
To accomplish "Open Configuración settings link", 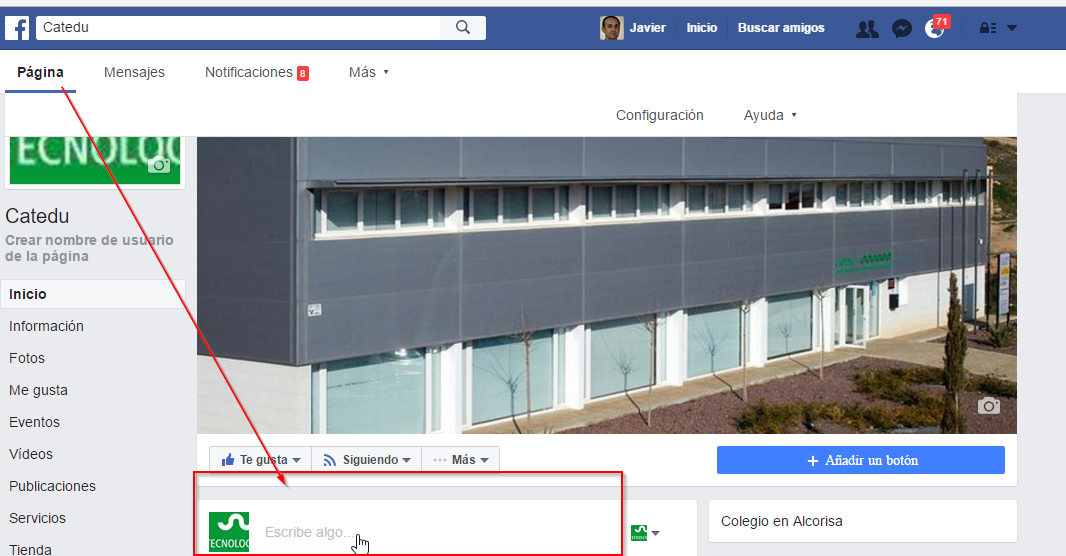I will (x=659, y=116).
